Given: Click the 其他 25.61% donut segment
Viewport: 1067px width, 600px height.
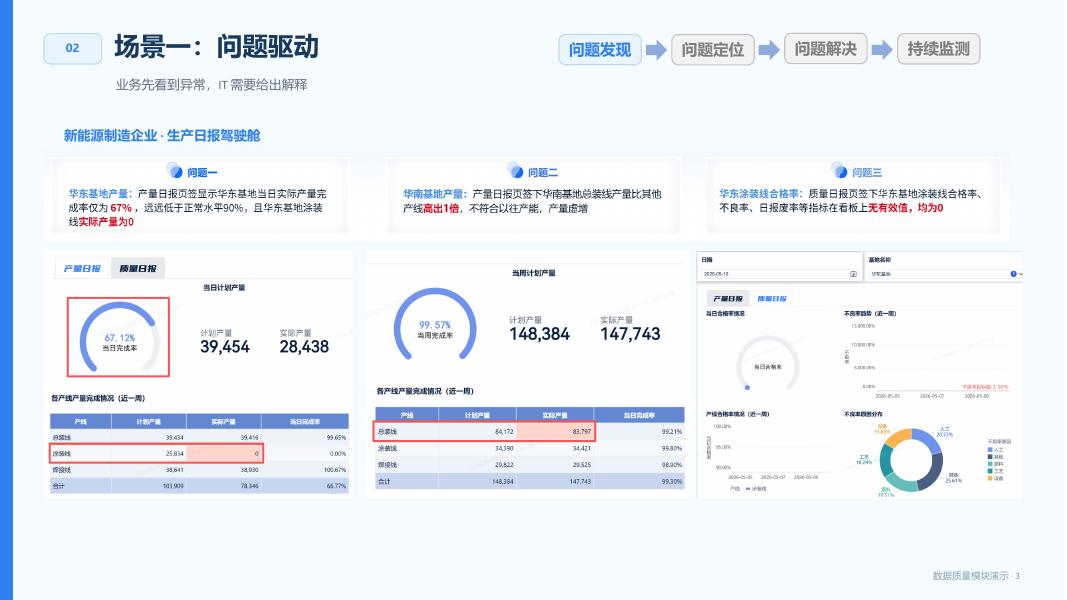Looking at the screenshot, I should click(x=932, y=473).
